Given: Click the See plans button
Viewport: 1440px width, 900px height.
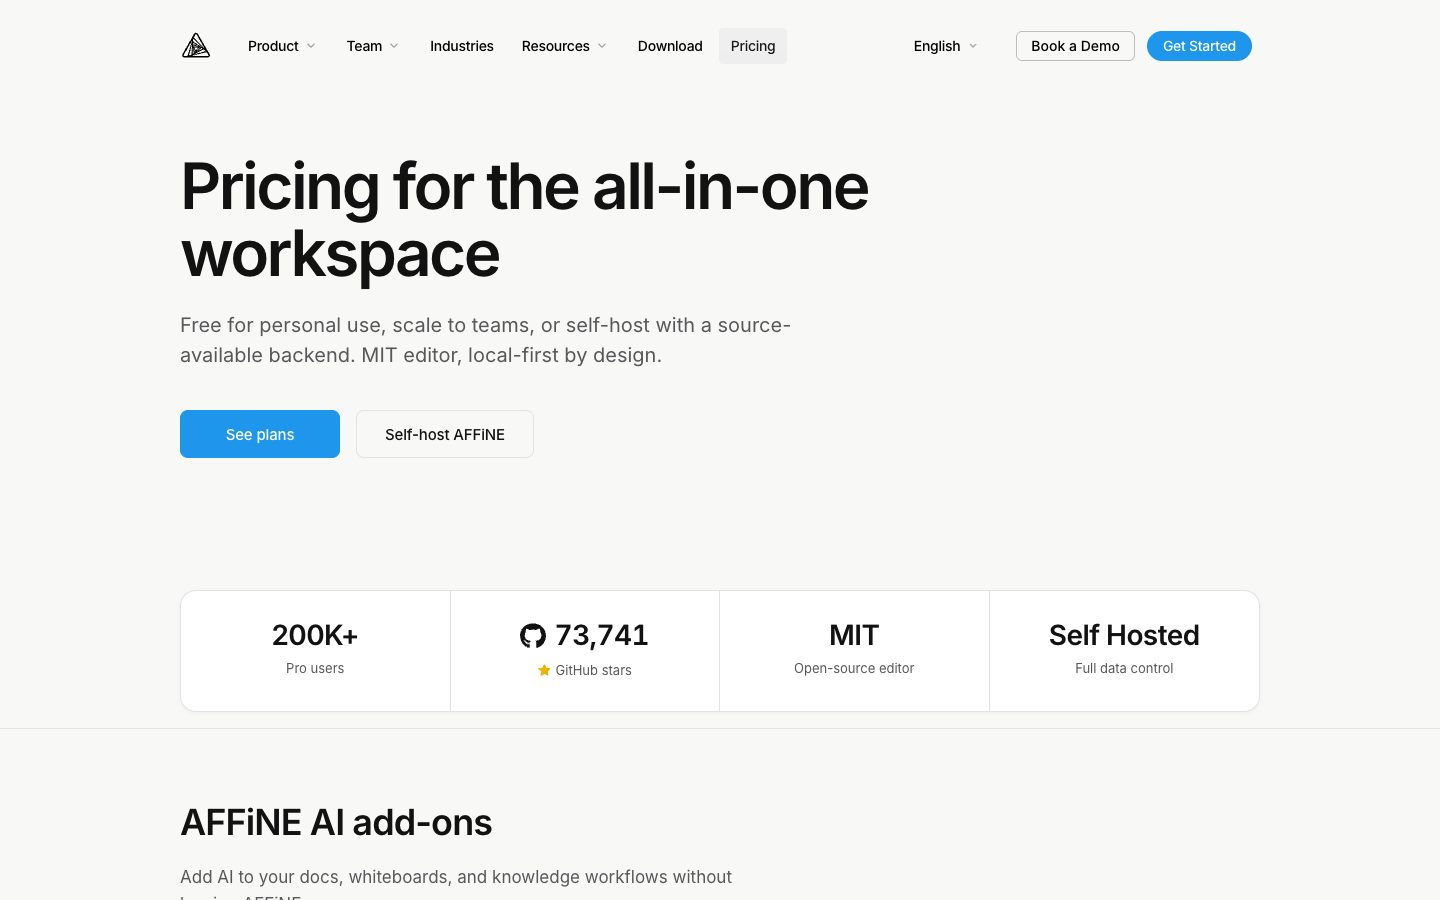Looking at the screenshot, I should tap(260, 434).
